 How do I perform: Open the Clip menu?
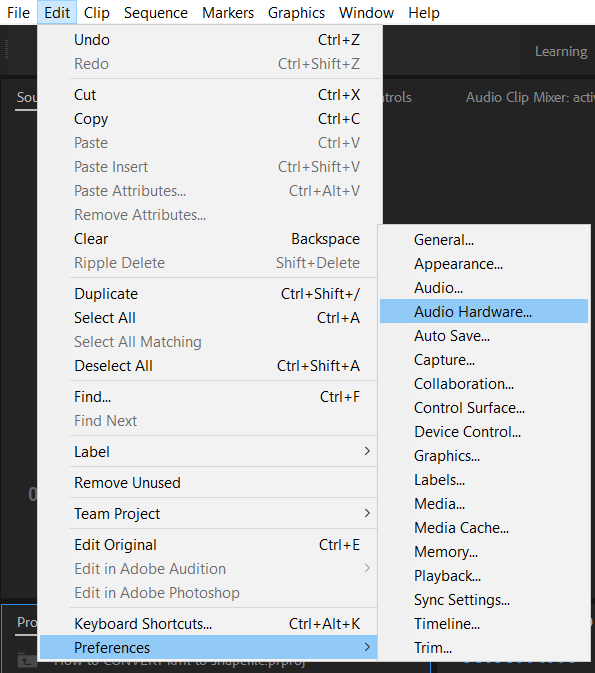[97, 12]
